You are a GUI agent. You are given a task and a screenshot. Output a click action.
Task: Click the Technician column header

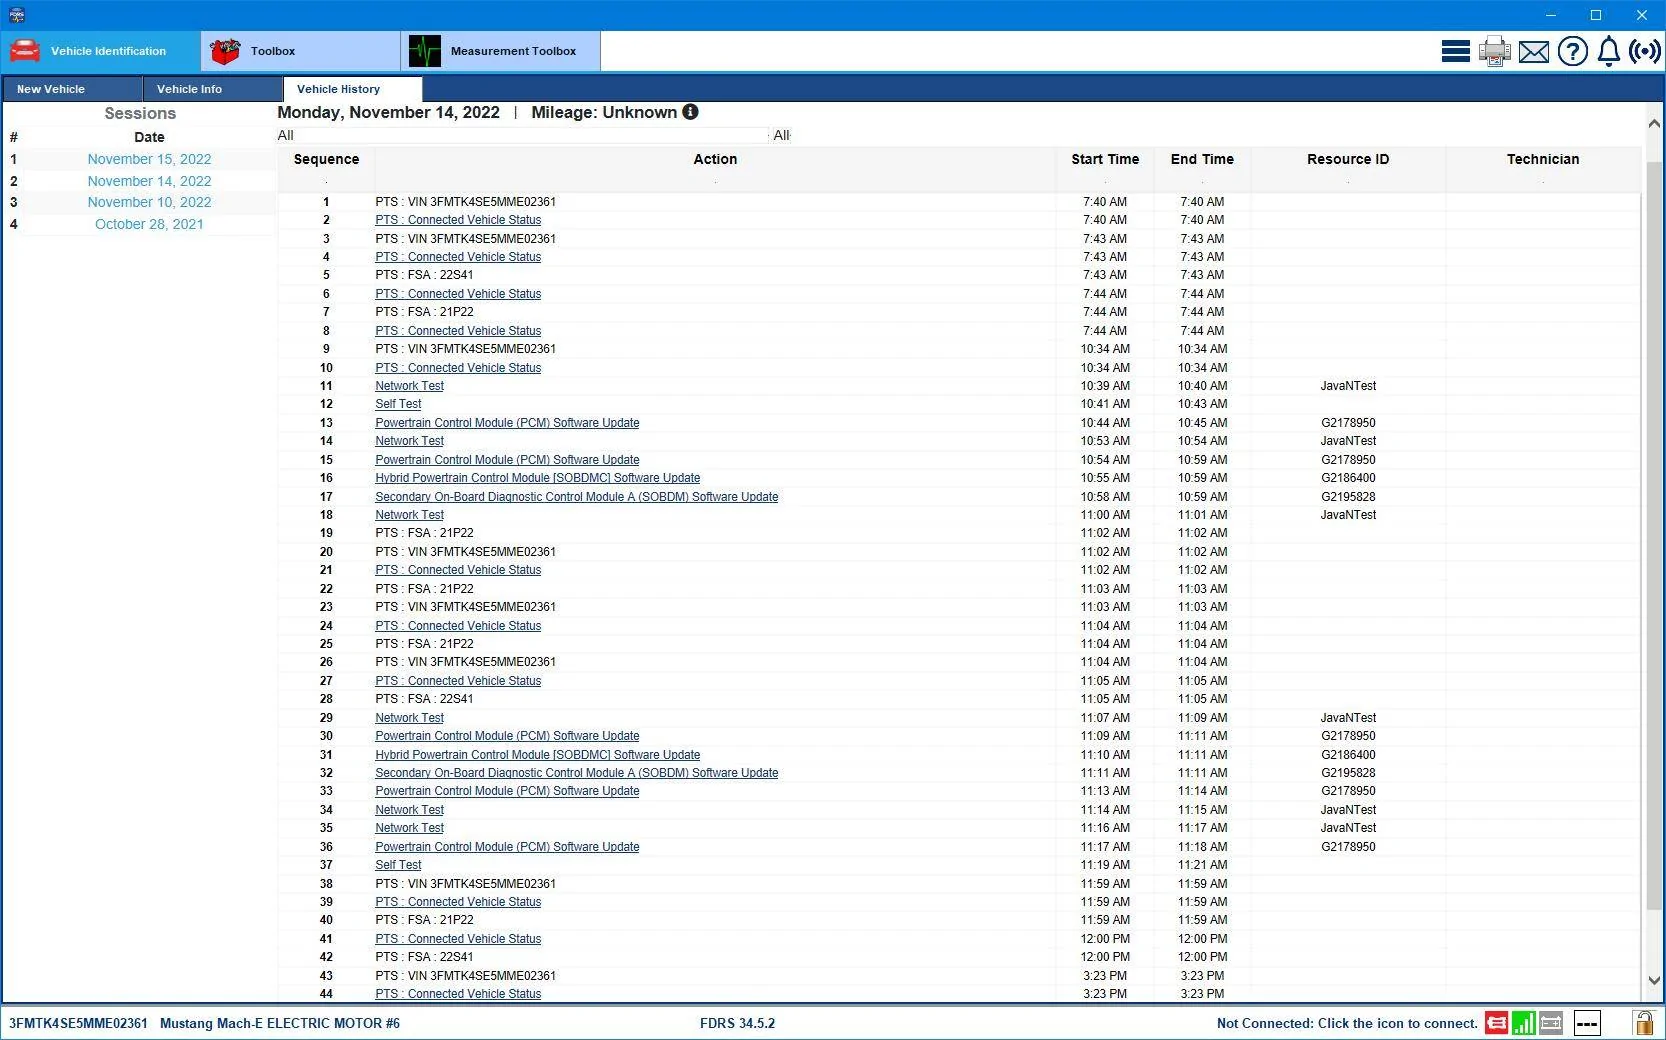tap(1543, 159)
